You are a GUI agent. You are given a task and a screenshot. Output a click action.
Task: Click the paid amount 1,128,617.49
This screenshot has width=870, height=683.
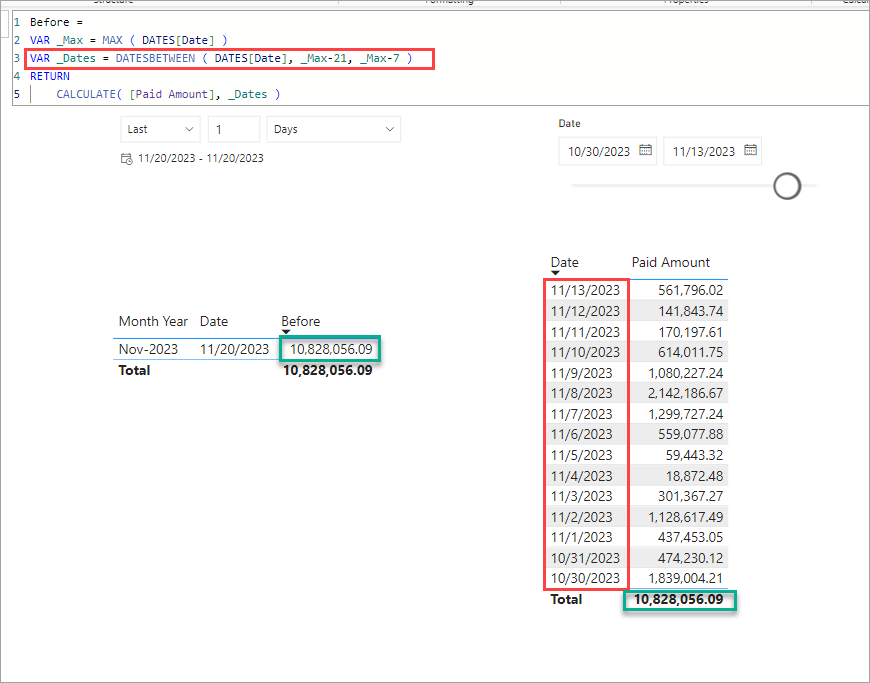[x=685, y=517]
